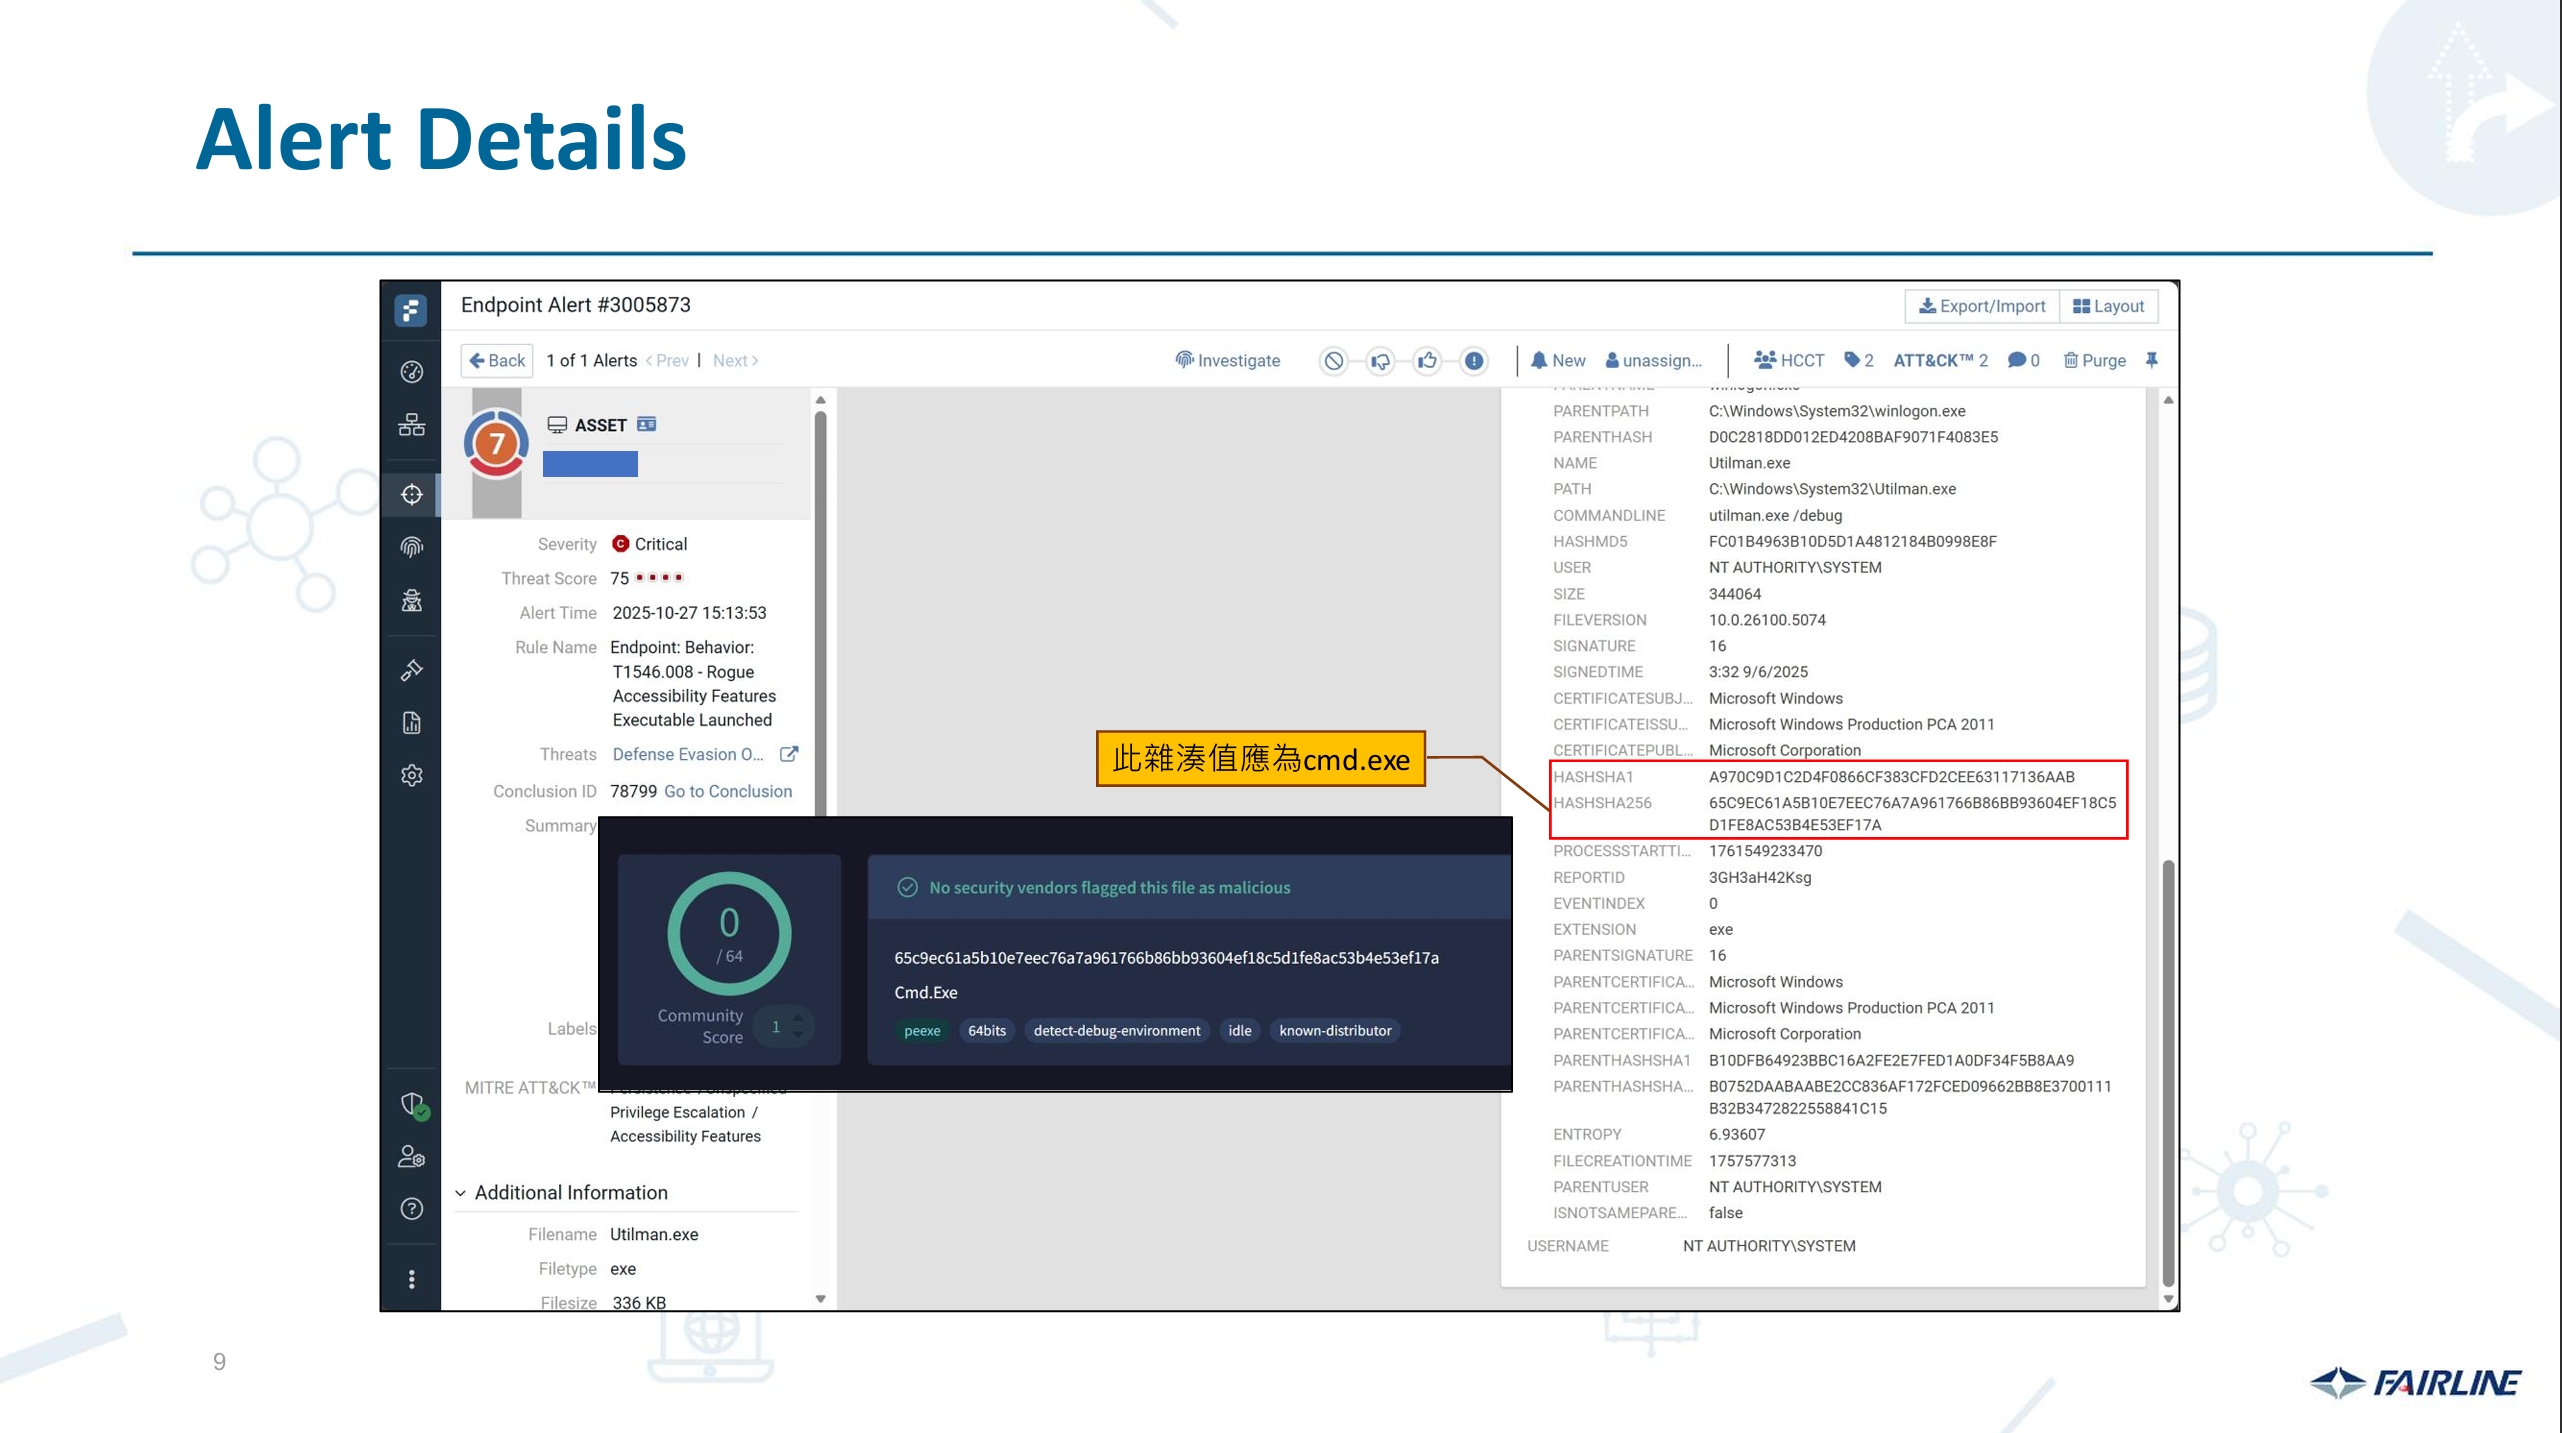Open the ATT&CK 2 tab
Screen dimensions: 2562x1433
pos(1939,360)
